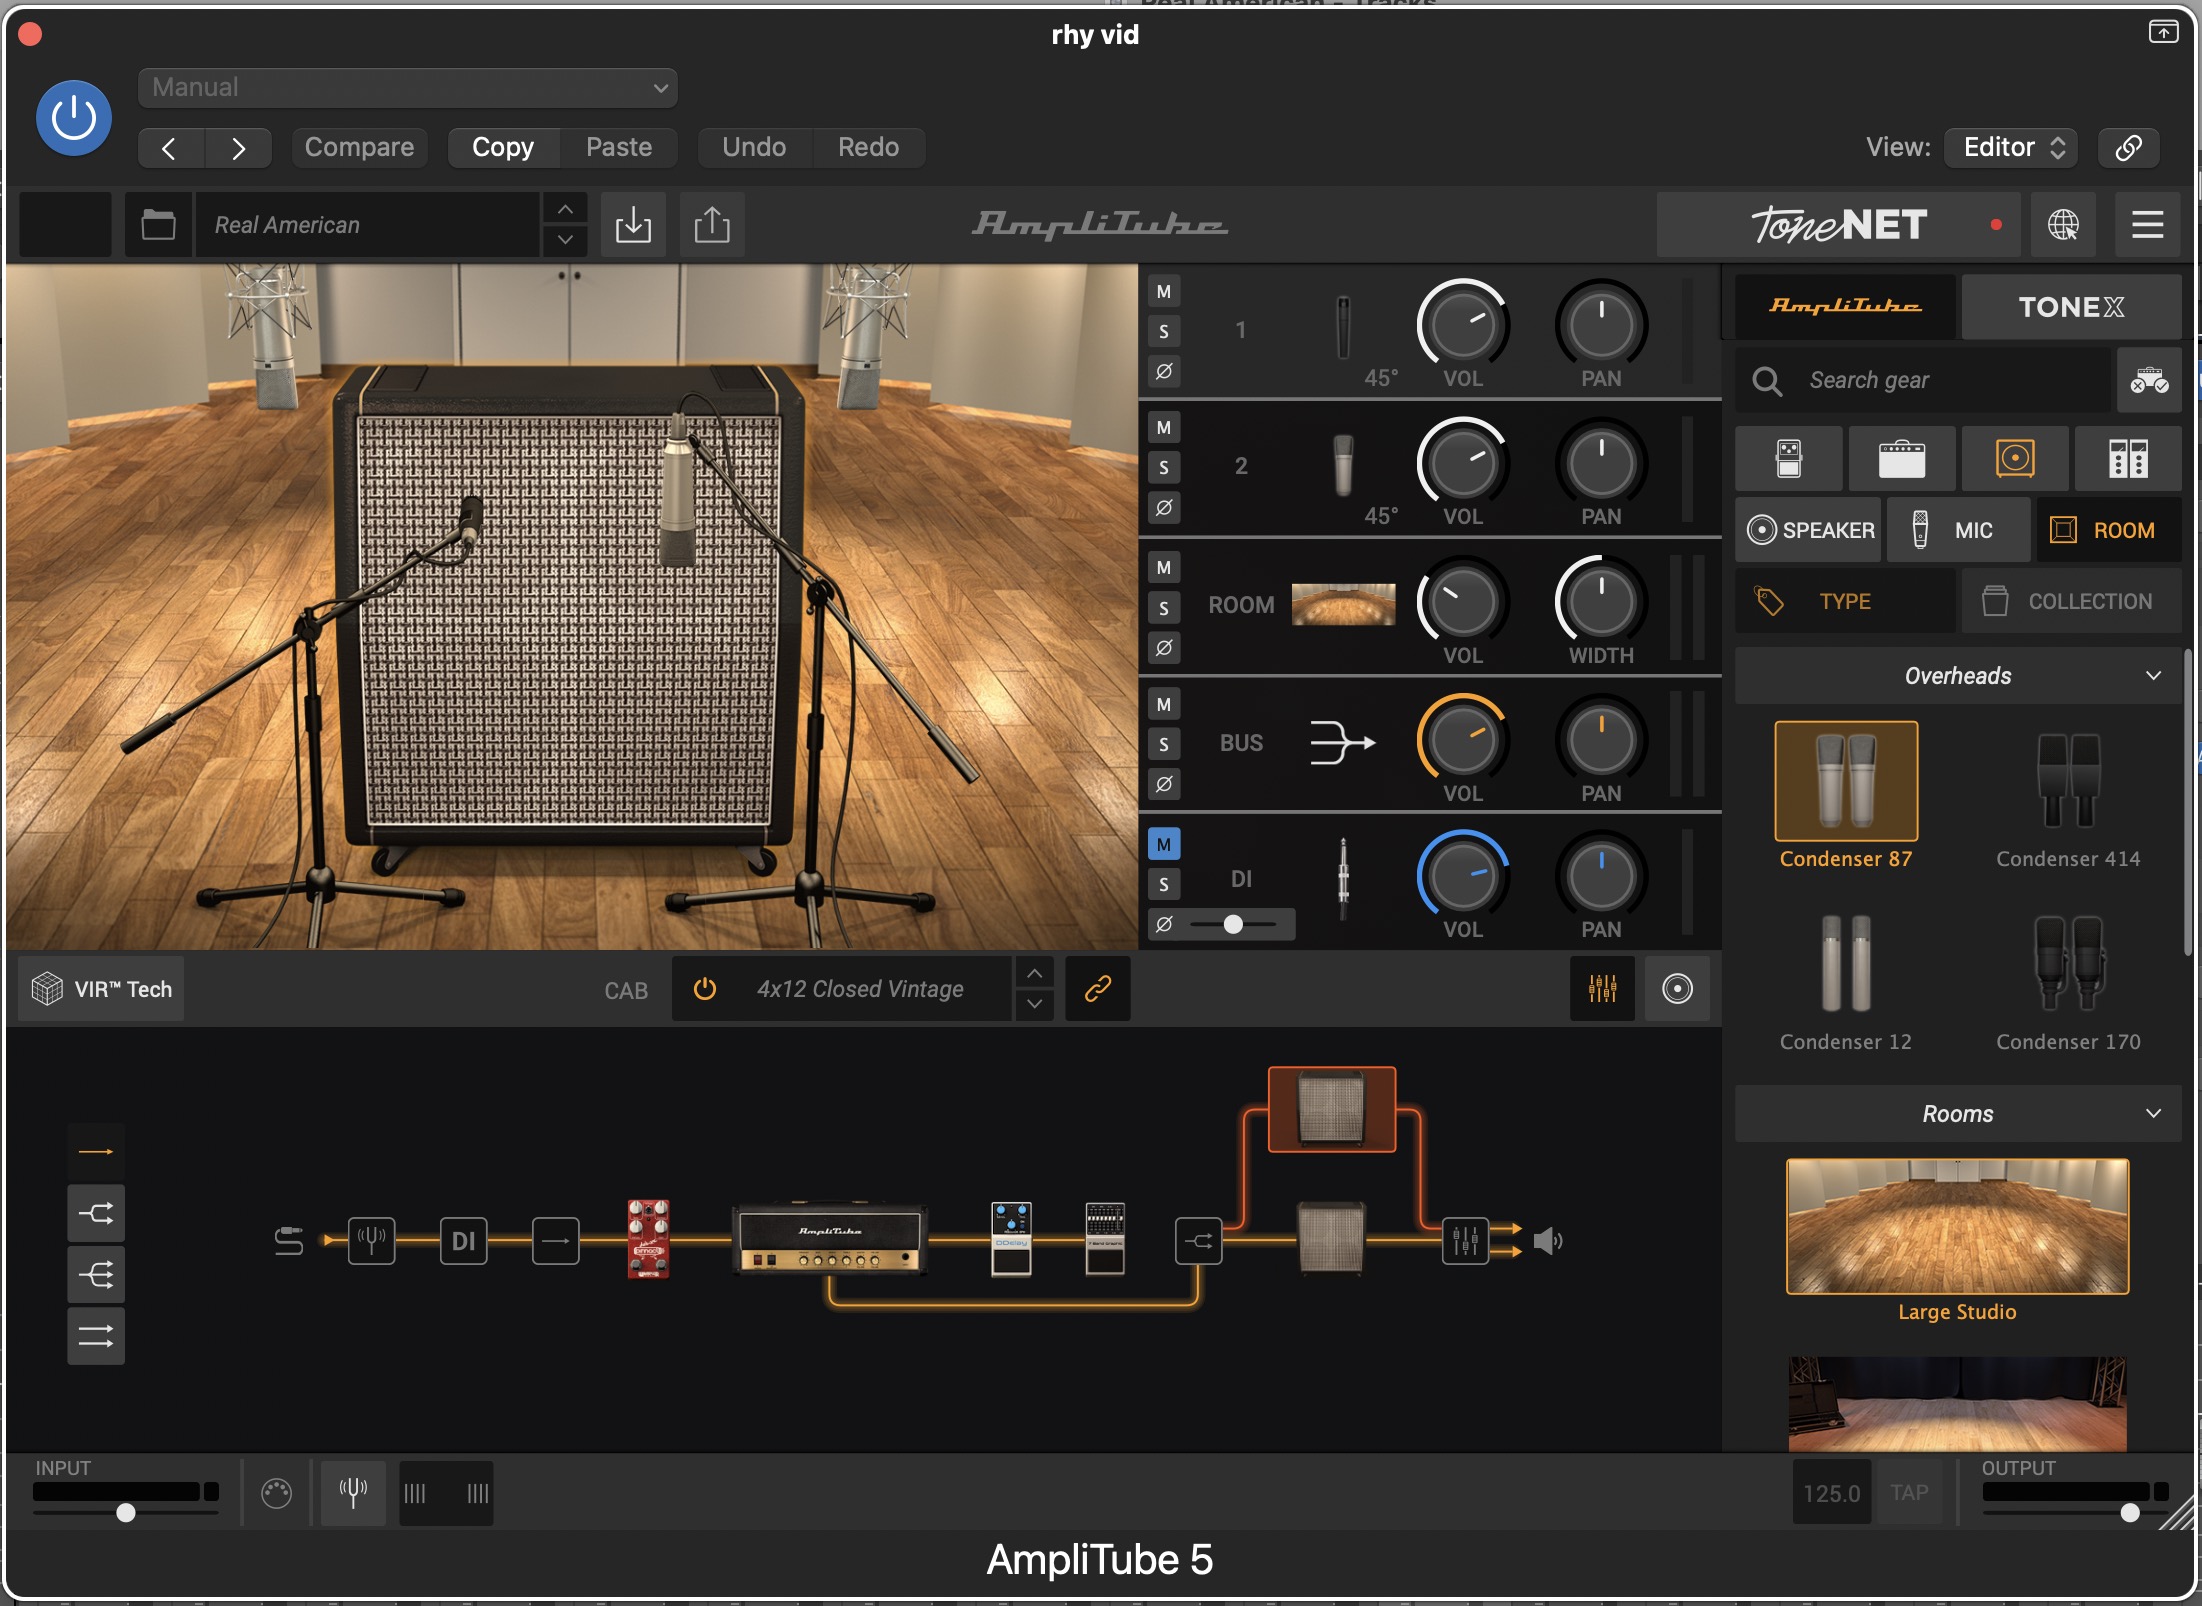Open the hamburger main menu
The height and width of the screenshot is (1606, 2202).
pyautogui.click(x=2148, y=225)
